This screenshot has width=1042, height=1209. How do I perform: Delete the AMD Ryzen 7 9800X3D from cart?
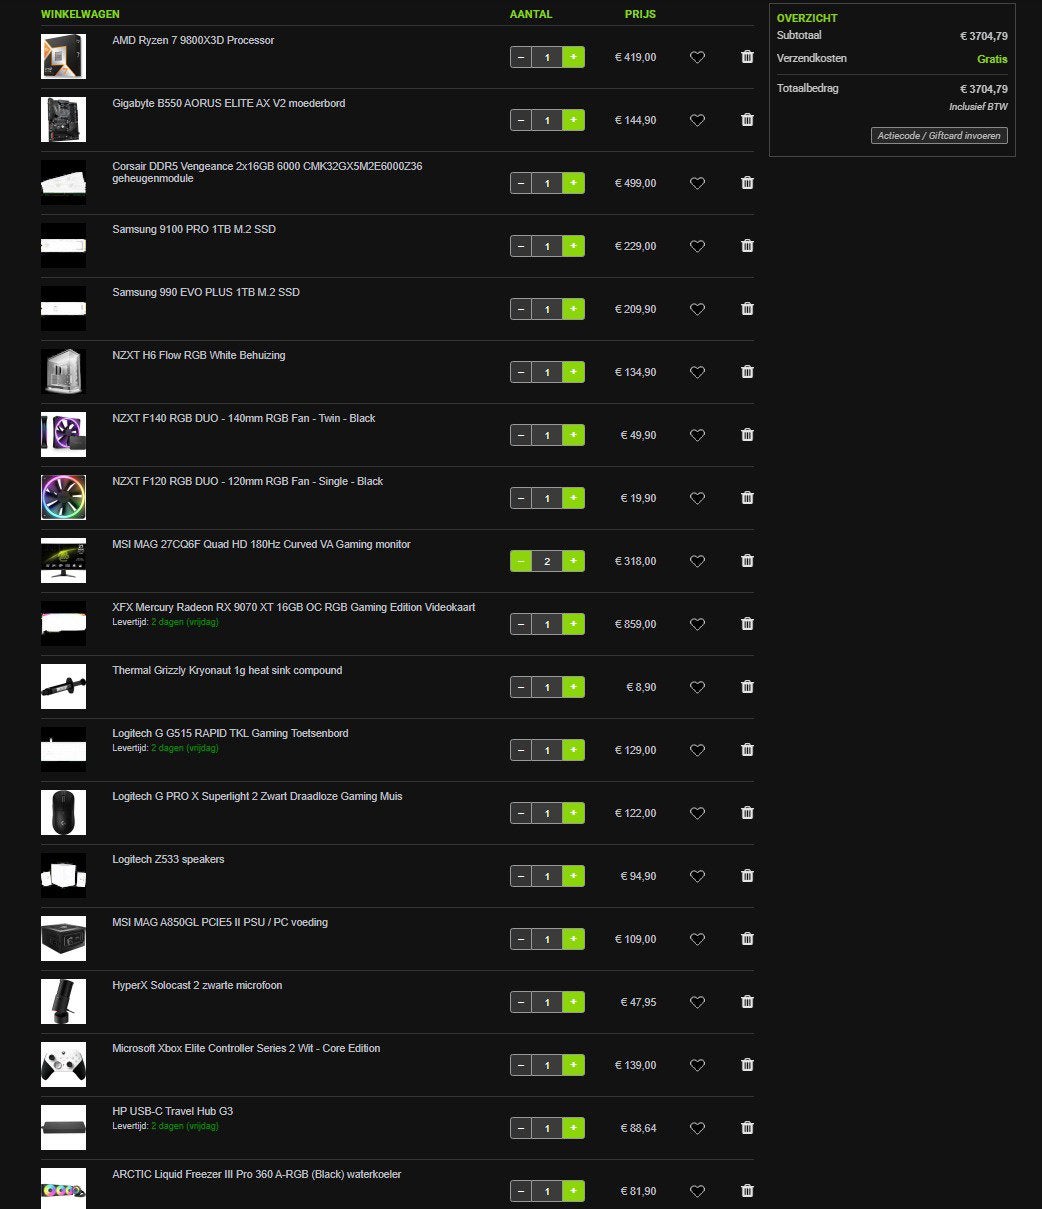747,57
